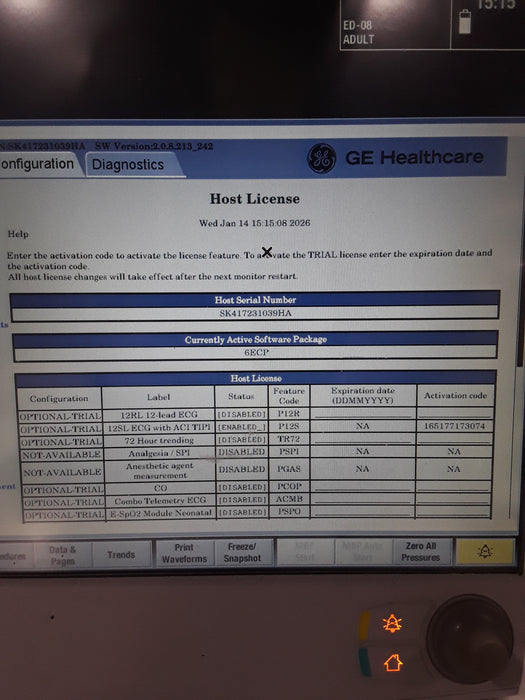Click the 'Analgesia / SPI' label cell

(159, 453)
